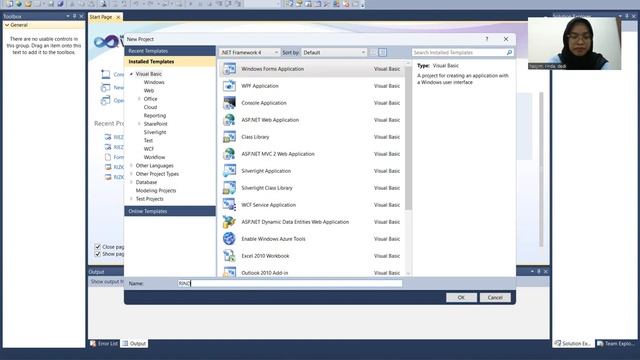Click the project Name input field
The image size is (640, 360).
[x=290, y=283]
